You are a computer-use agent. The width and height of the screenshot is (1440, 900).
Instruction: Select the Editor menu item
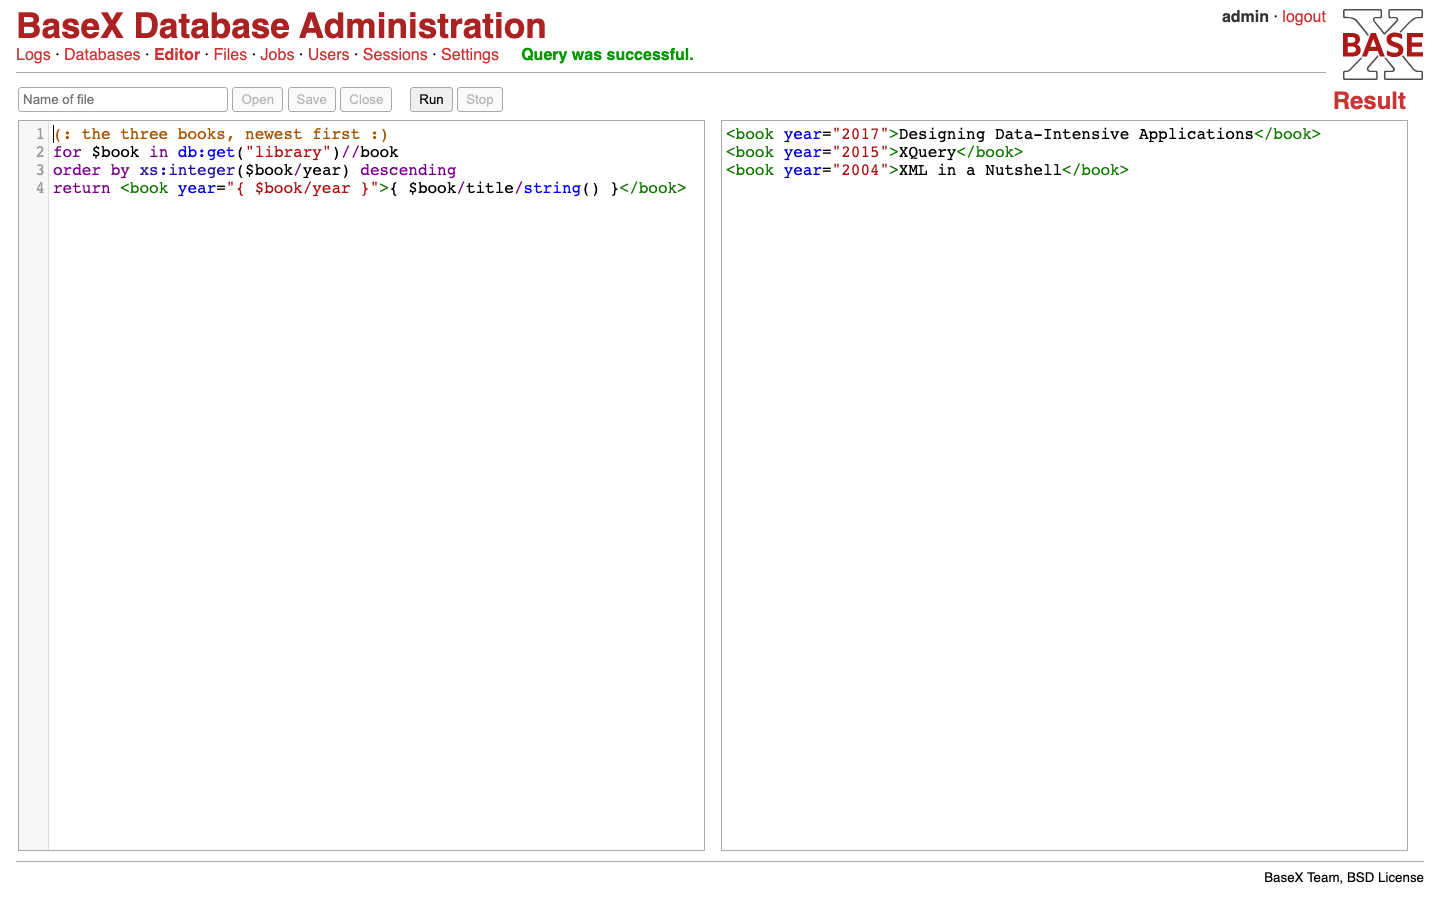[177, 55]
